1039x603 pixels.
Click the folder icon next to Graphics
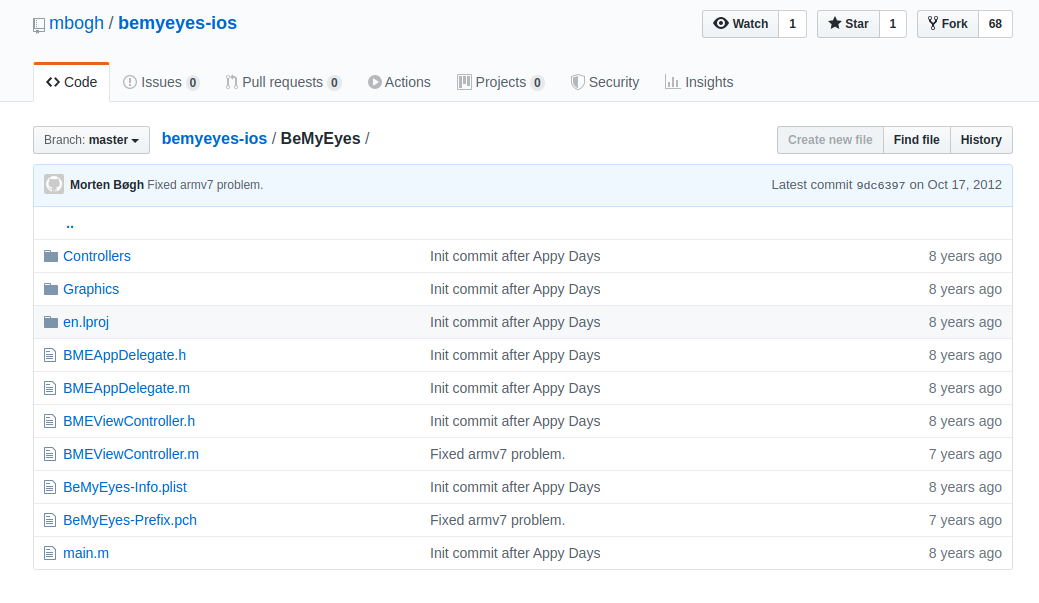51,289
